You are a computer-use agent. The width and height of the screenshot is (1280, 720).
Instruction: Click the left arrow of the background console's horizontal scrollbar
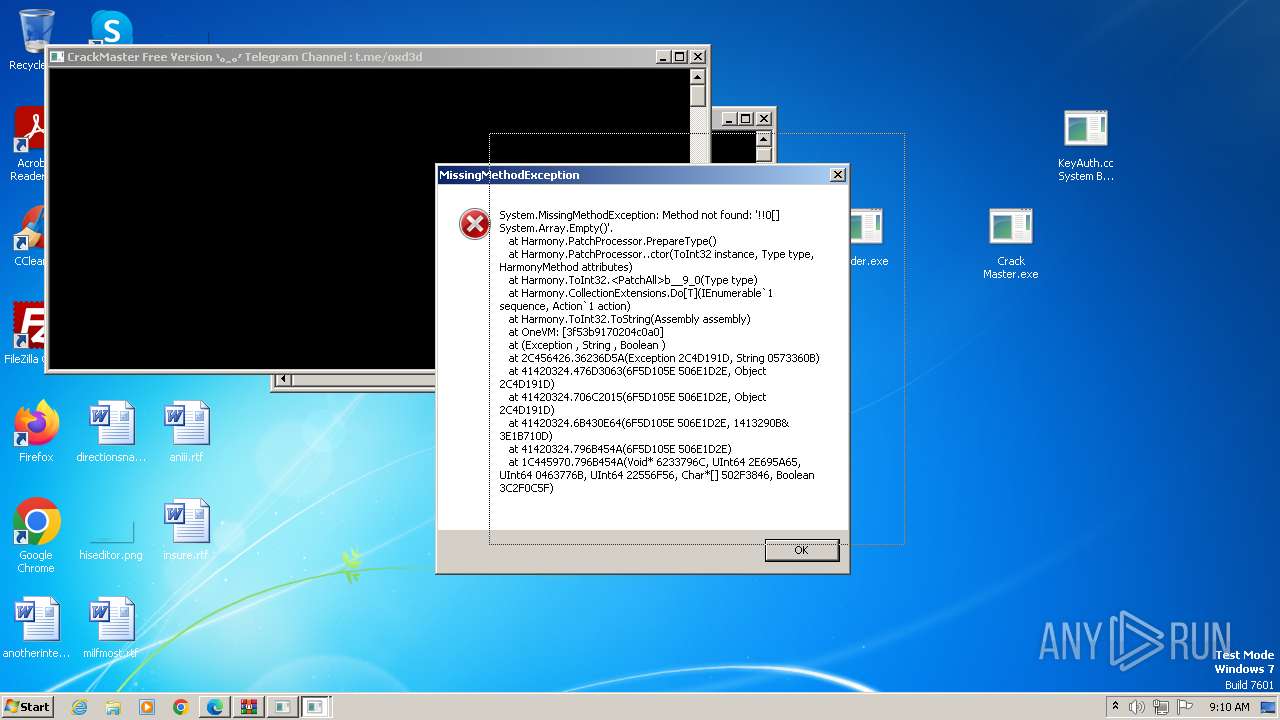(283, 380)
